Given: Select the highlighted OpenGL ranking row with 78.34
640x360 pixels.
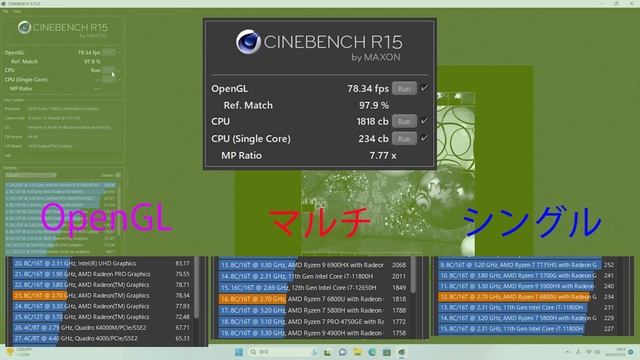Looking at the screenshot, I should point(101,295).
